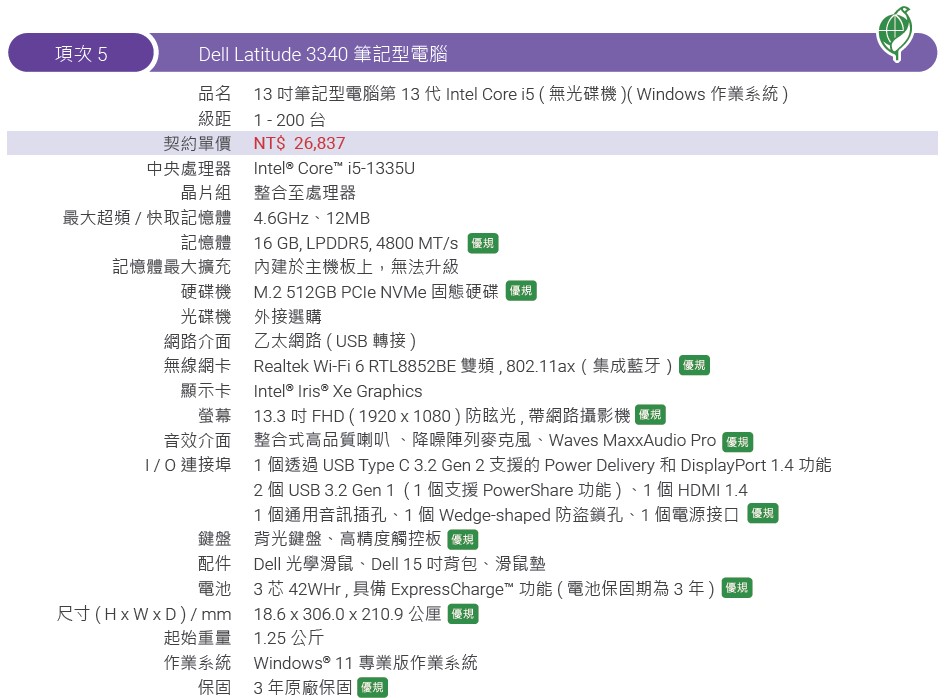Select the 1 - 200 台 value
The image size is (945, 698).
(289, 120)
